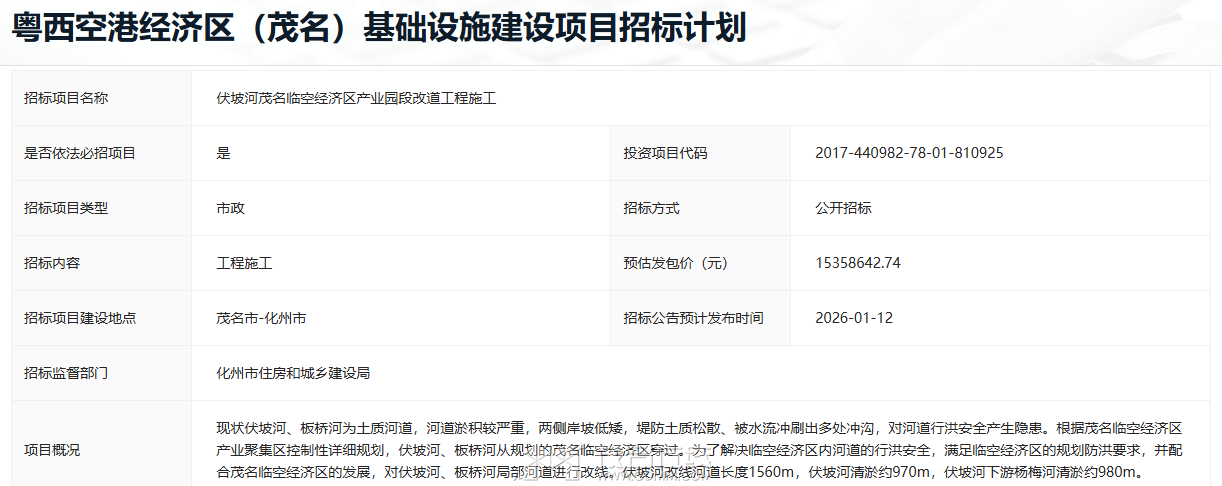
Task: Select the 公开招标 value
Action: coord(843,208)
